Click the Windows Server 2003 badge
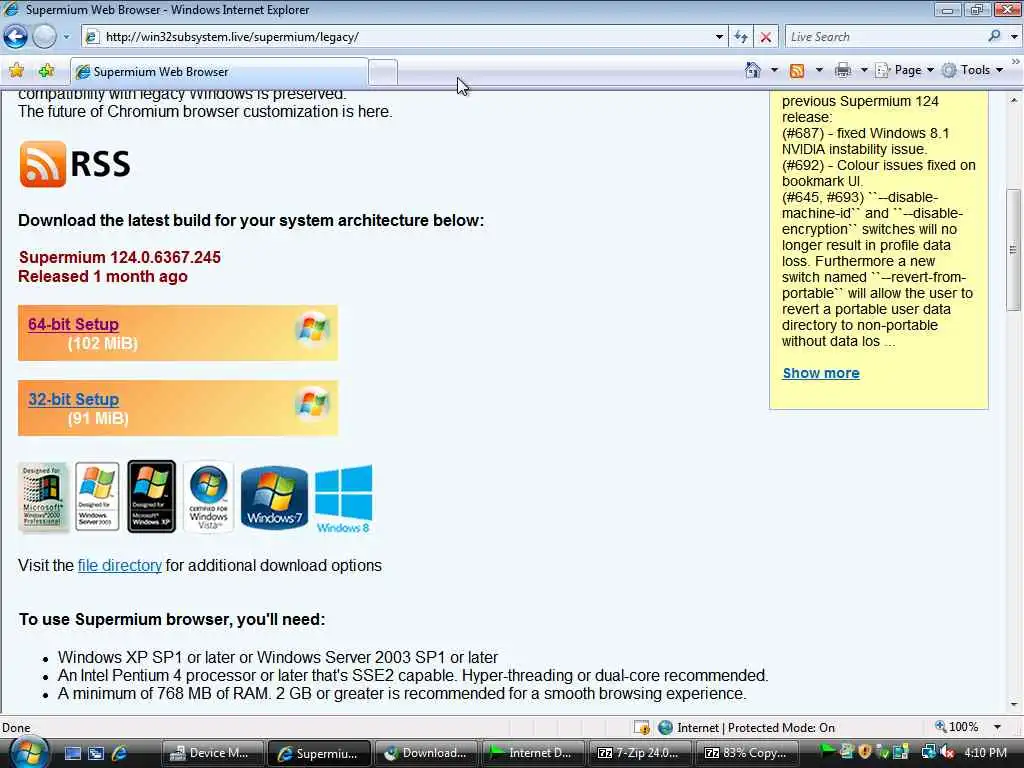This screenshot has height=768, width=1024. (97, 496)
